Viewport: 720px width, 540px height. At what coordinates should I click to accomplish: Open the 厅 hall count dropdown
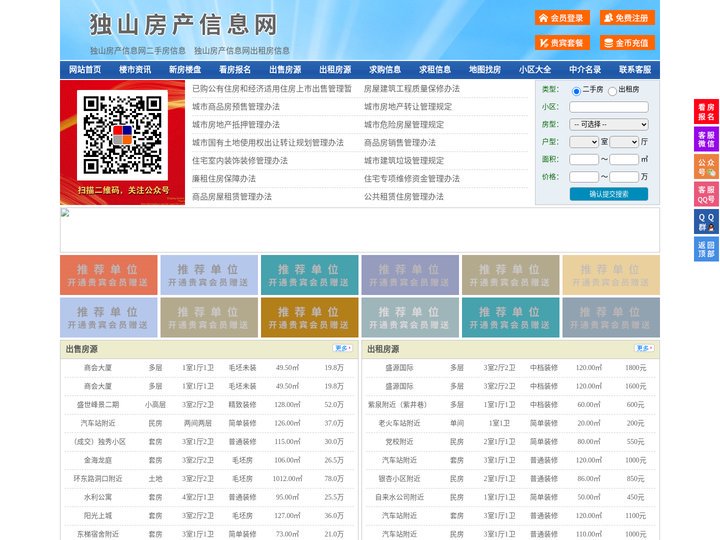[x=624, y=142]
